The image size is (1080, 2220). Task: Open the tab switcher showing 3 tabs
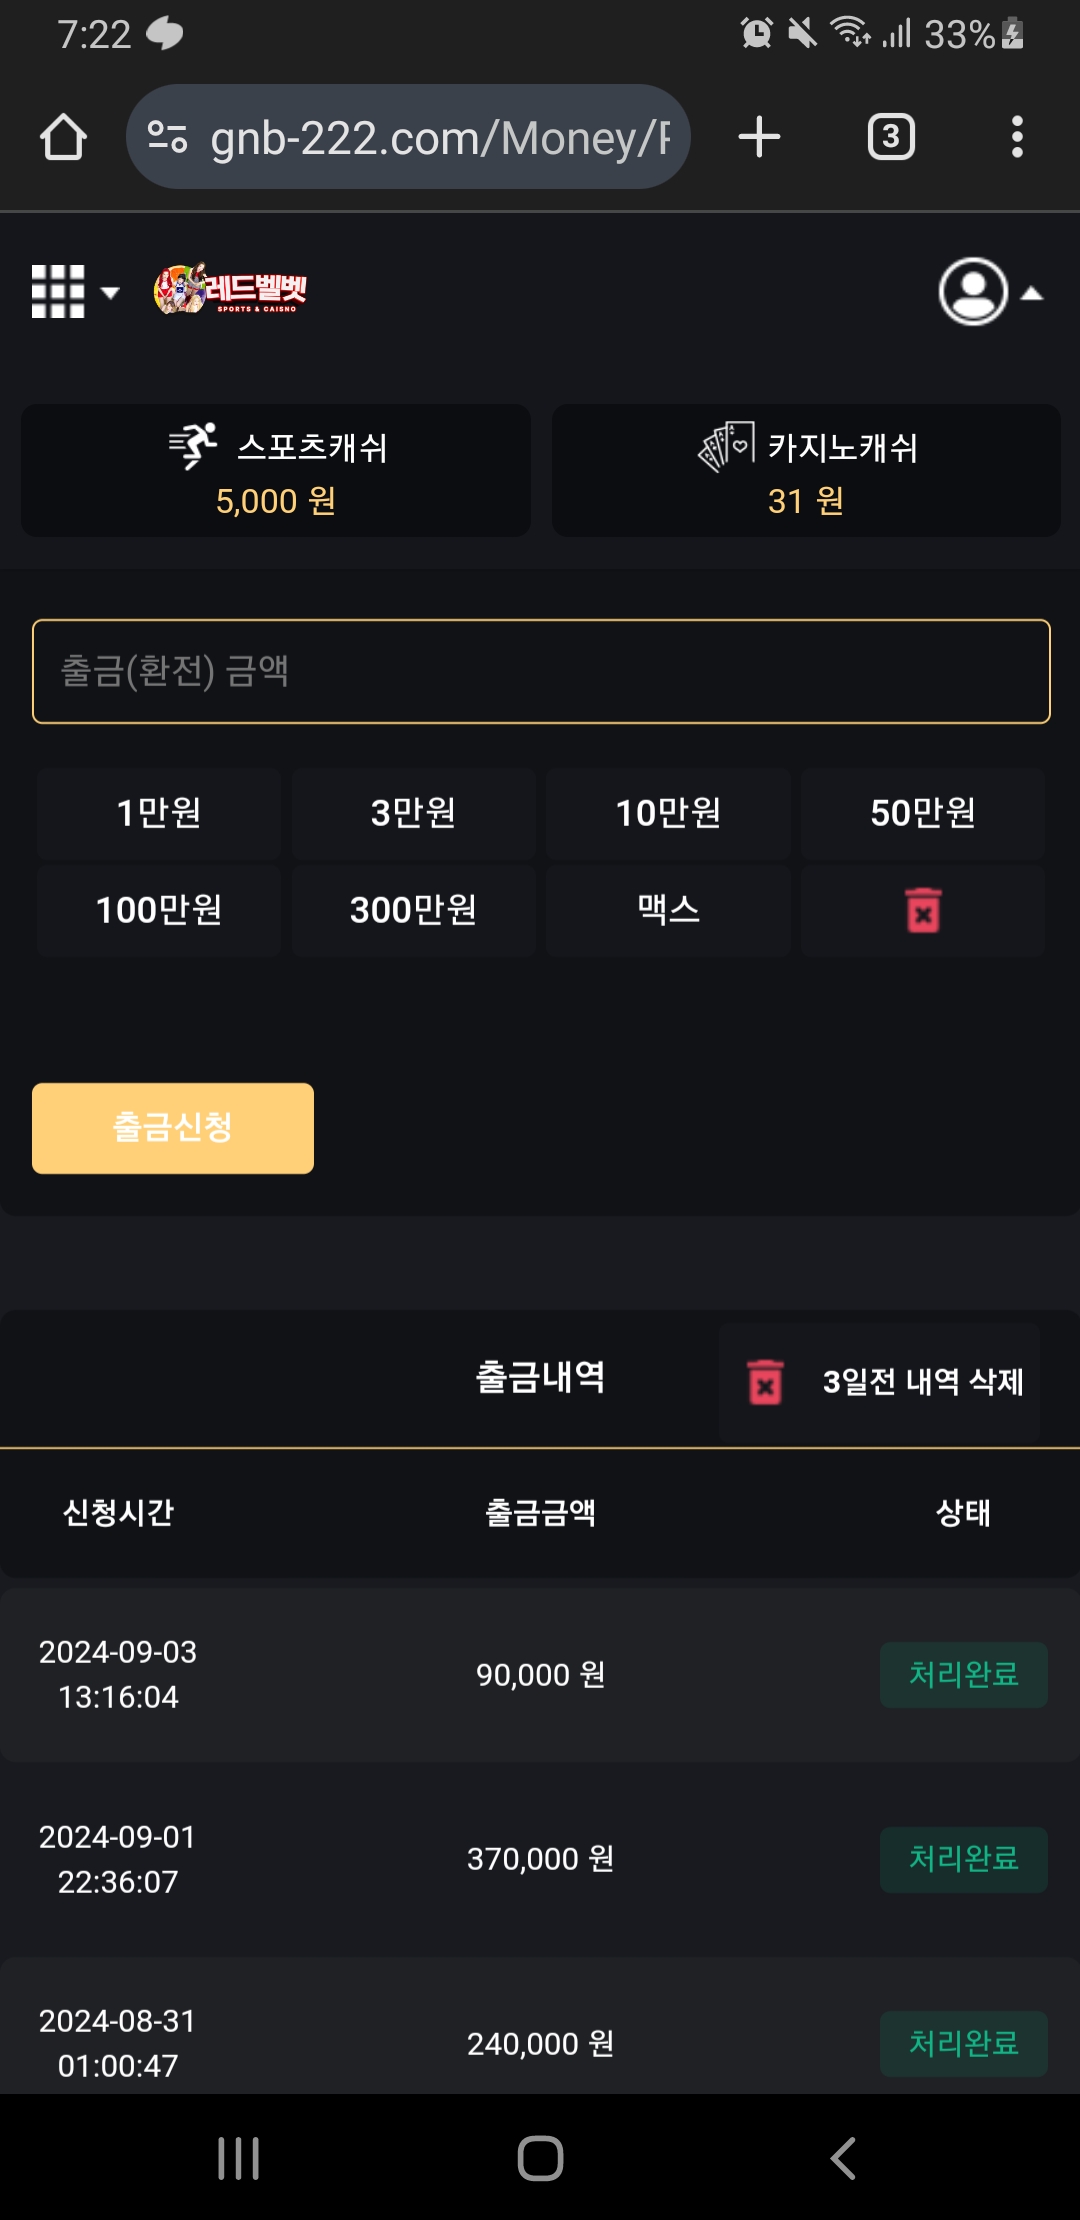891,137
